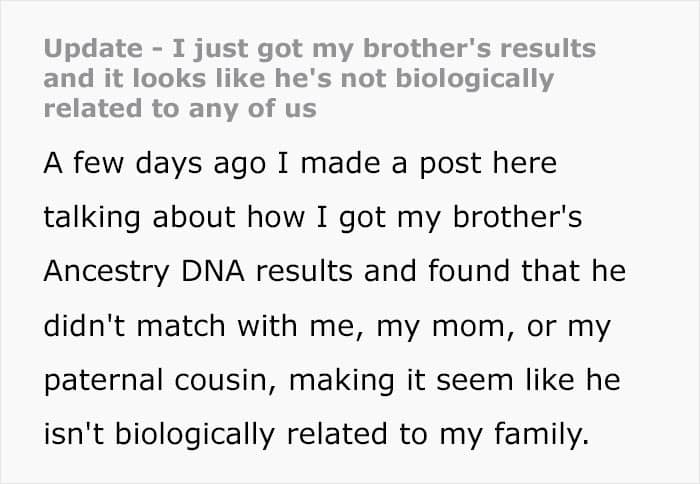700x484 pixels.
Task: Click the word "Update" in the heading
Action: point(93,49)
